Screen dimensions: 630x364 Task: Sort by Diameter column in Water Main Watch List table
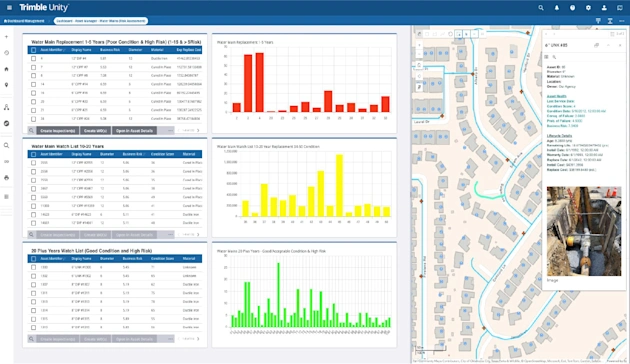[107, 154]
